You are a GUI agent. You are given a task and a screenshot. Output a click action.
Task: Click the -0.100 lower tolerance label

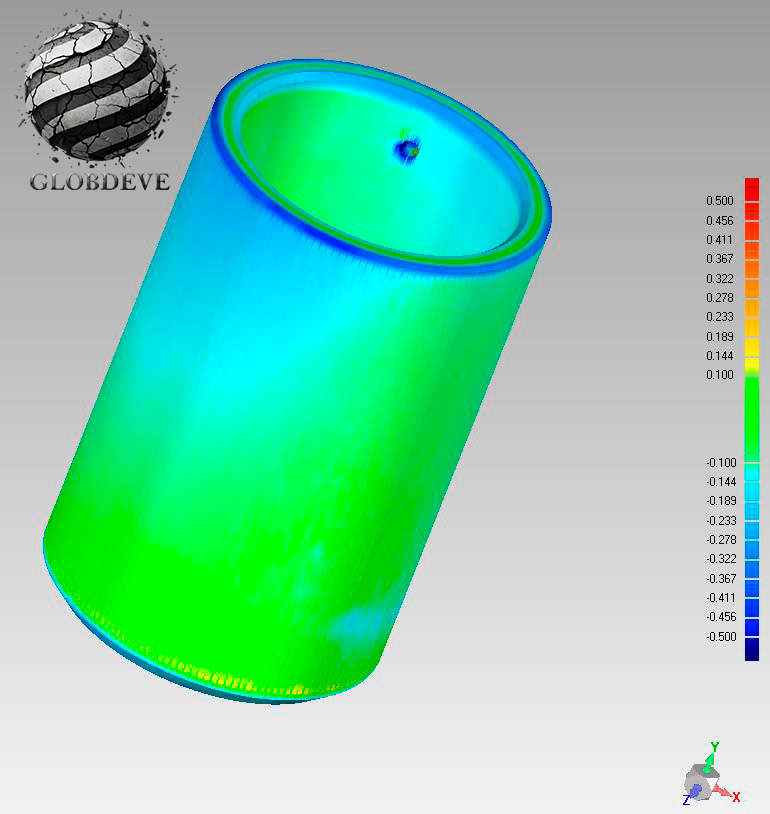pos(719,462)
